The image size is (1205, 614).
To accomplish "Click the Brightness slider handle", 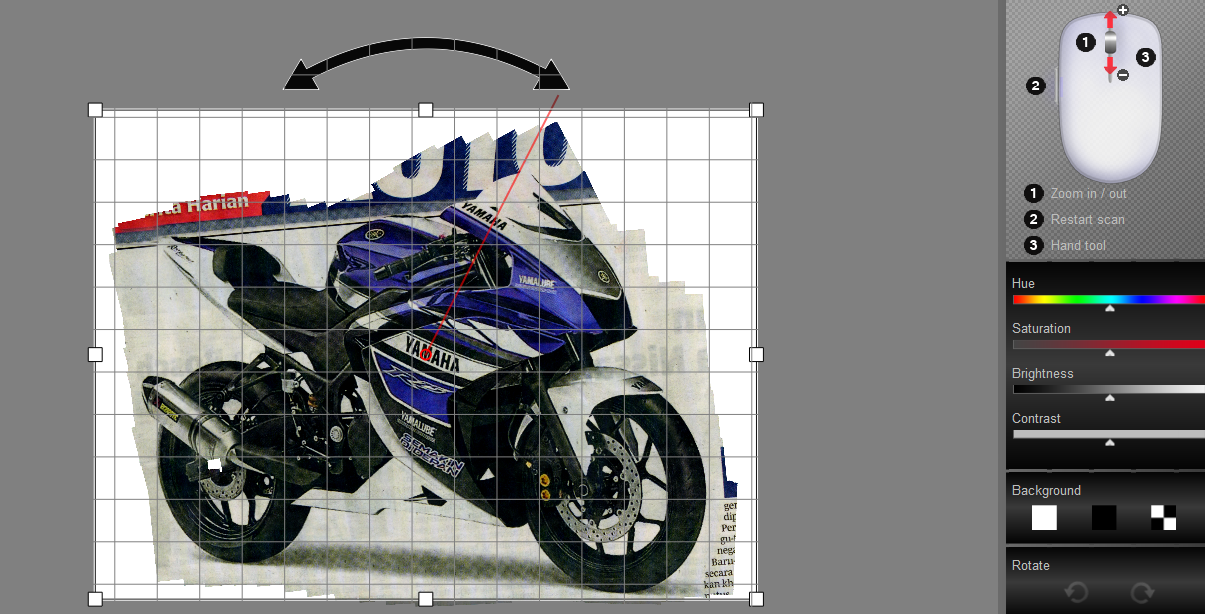I will (x=1109, y=399).
